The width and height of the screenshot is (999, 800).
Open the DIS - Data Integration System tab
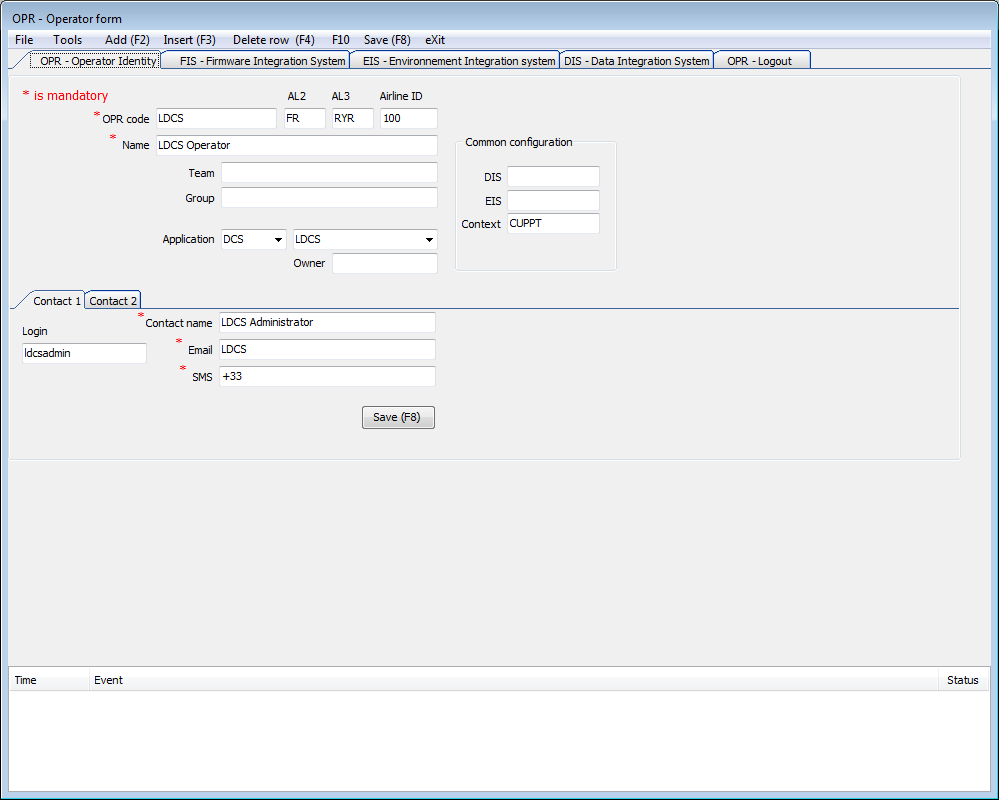[x=636, y=61]
